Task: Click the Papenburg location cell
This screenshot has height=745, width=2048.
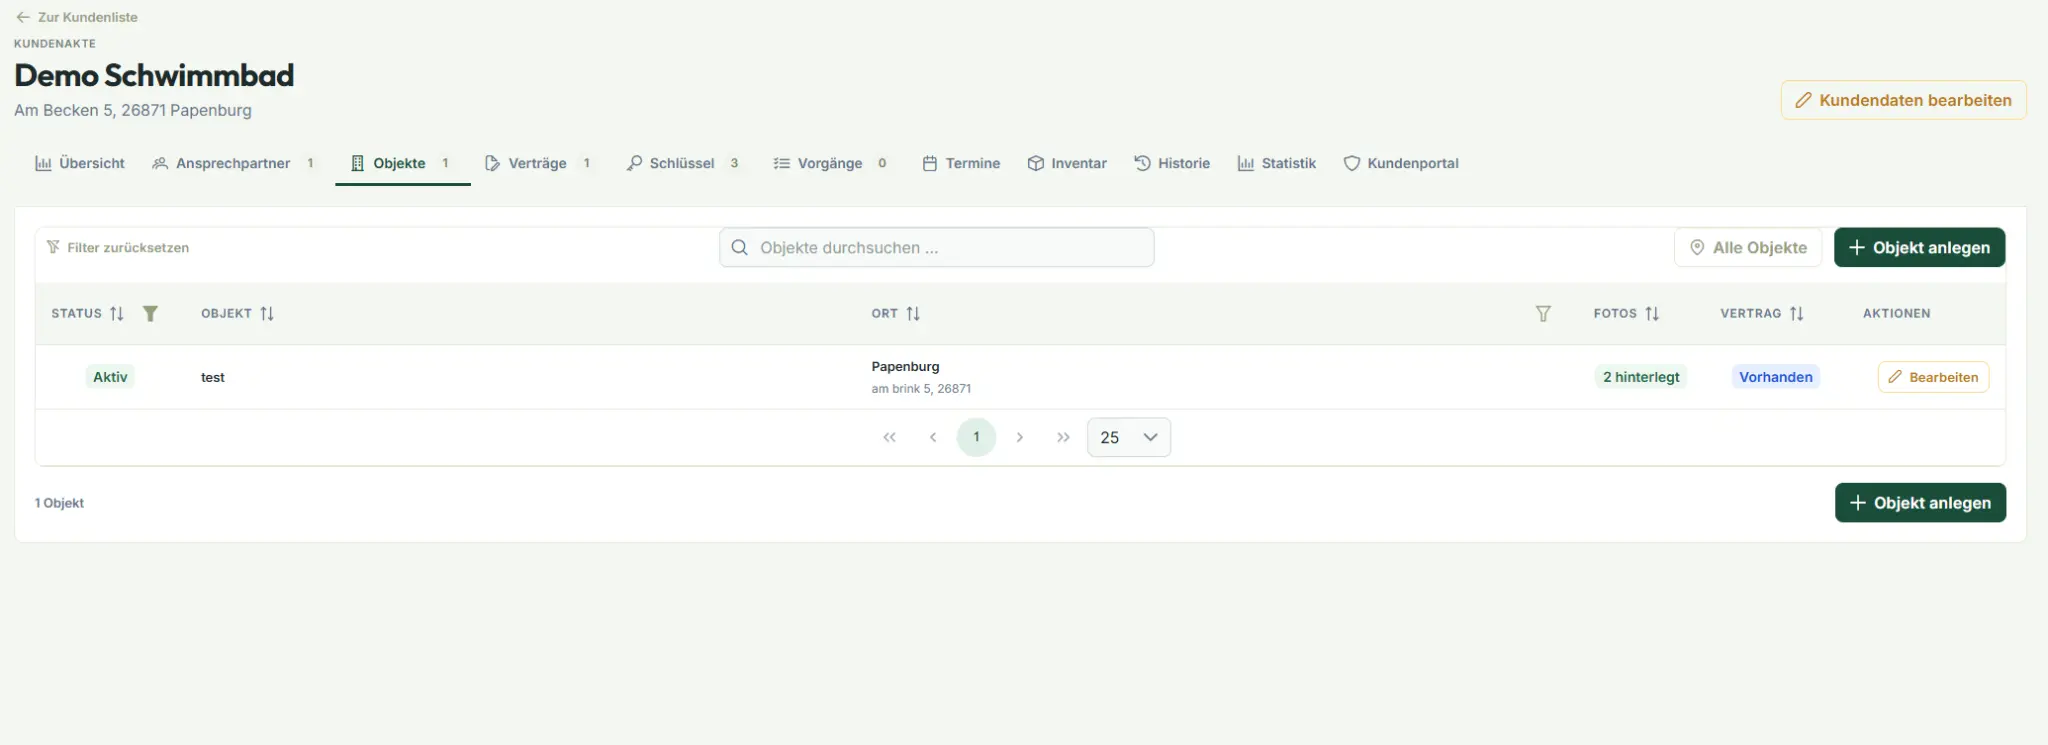Action: point(905,366)
